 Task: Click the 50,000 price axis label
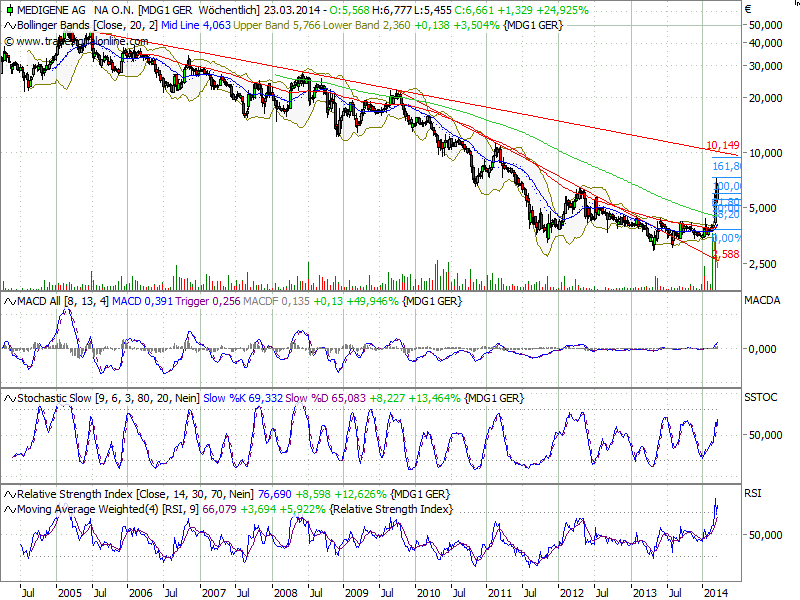point(765,26)
